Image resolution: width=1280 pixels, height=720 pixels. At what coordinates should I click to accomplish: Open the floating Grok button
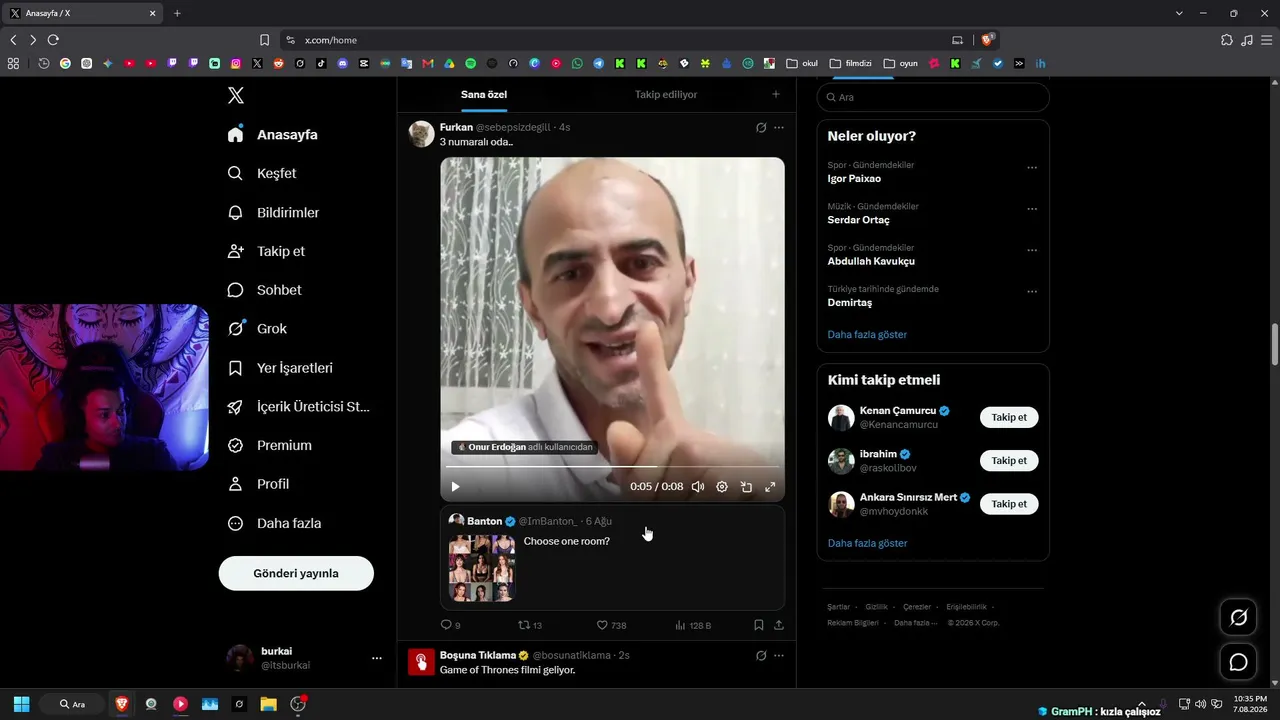pos(1238,618)
